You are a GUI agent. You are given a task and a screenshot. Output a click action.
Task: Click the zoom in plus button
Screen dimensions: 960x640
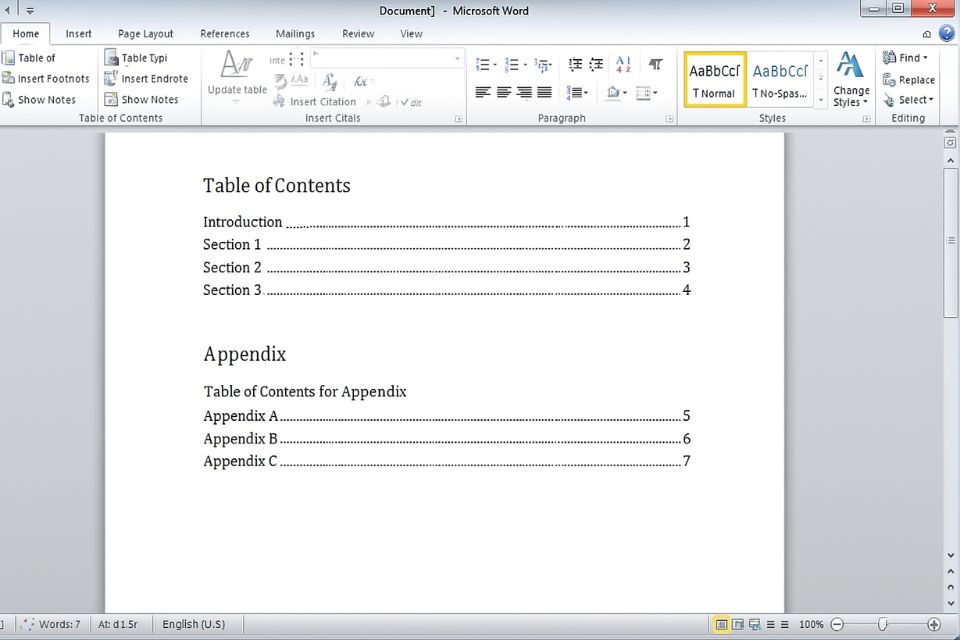pyautogui.click(x=934, y=624)
